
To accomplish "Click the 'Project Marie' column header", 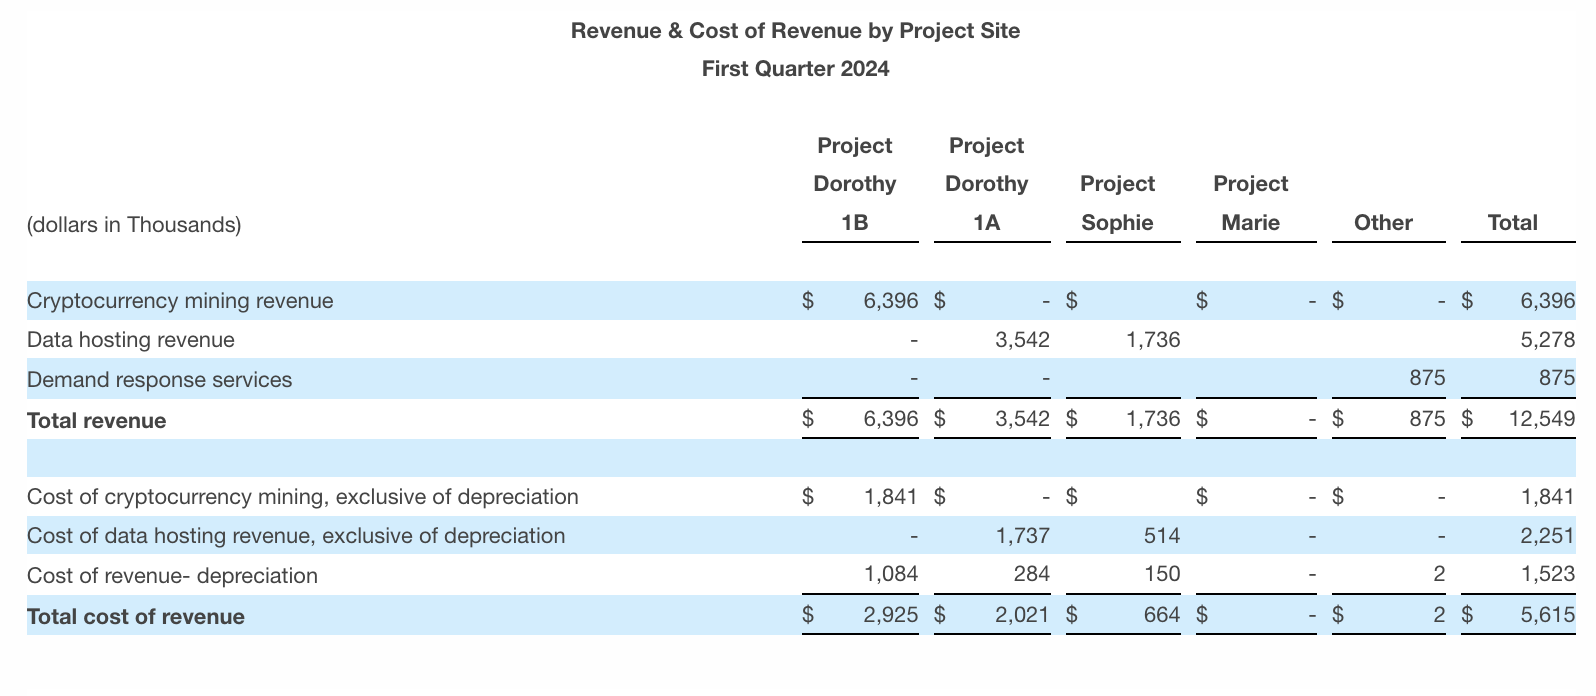I will 1250,203.
